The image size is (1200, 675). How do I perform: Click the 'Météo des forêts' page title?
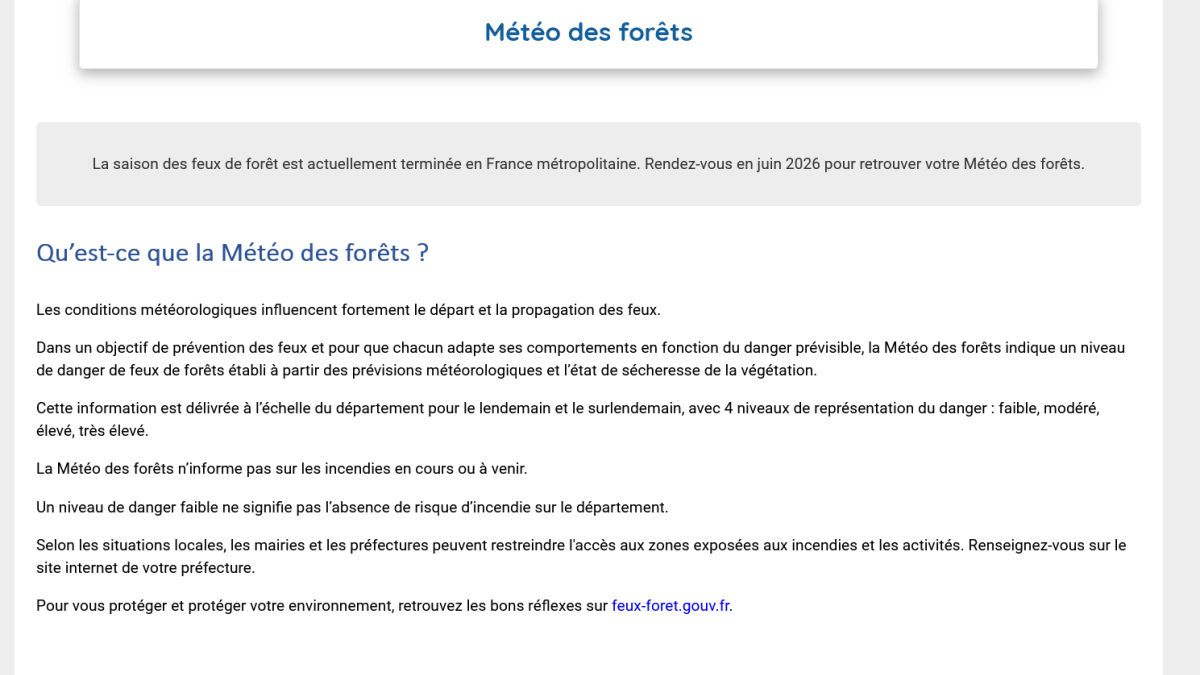point(588,32)
